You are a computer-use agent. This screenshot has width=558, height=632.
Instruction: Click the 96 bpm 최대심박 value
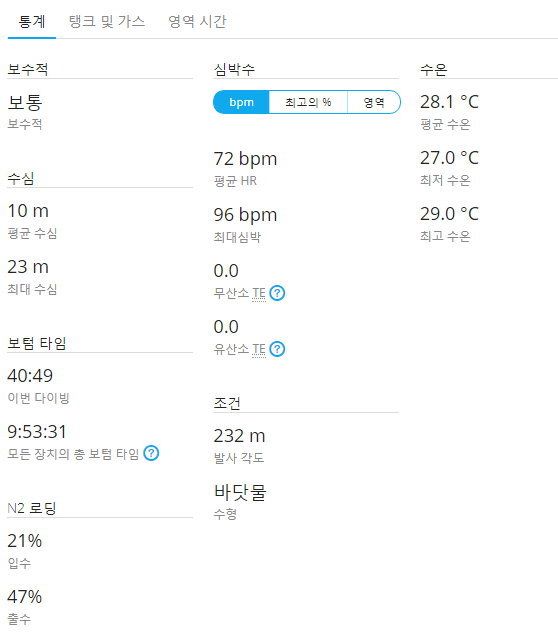pyautogui.click(x=245, y=215)
